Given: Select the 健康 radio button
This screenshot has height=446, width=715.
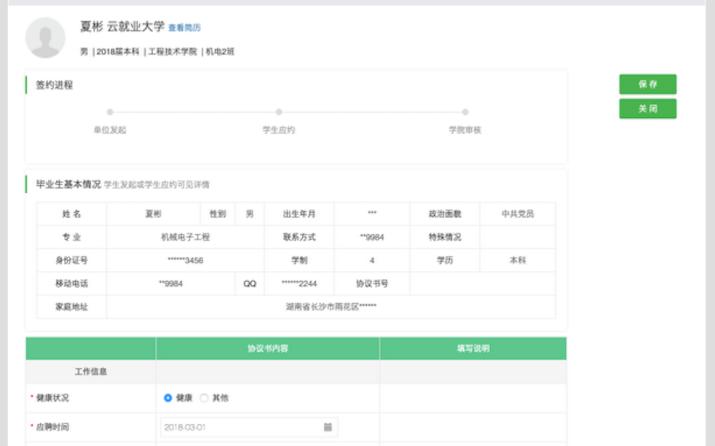Looking at the screenshot, I should tap(168, 398).
